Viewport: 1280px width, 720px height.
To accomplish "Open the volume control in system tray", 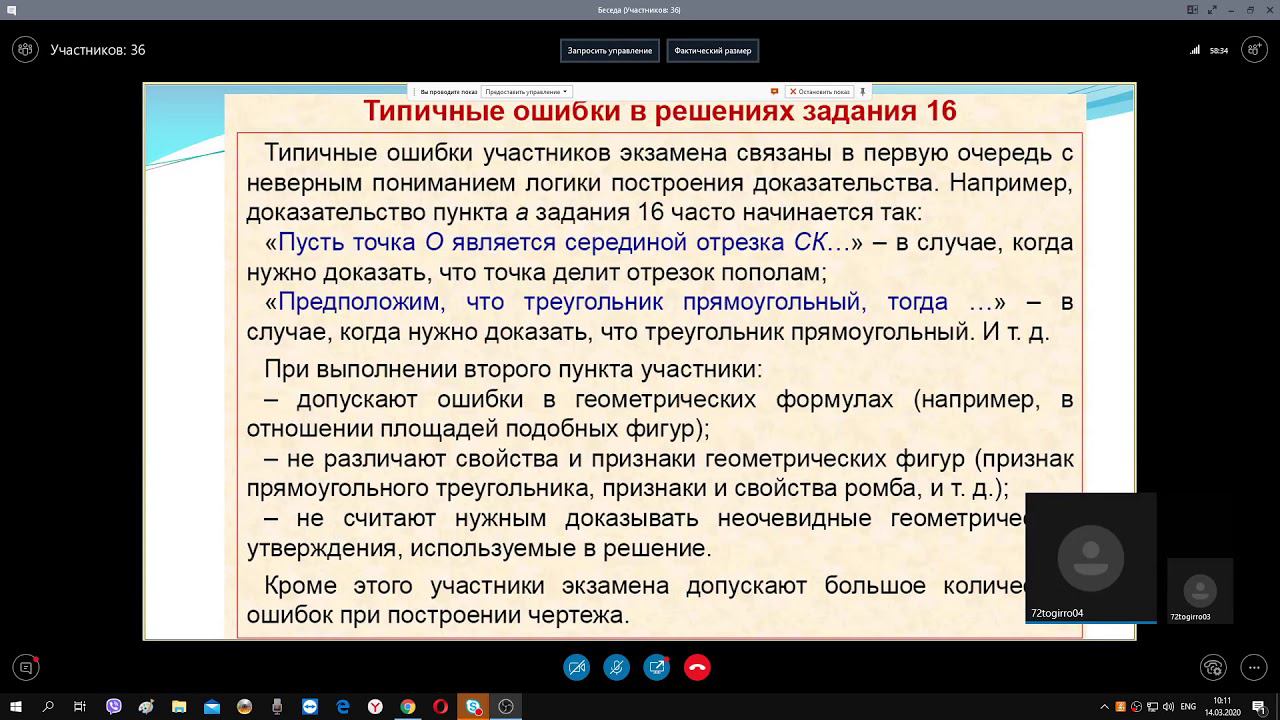I will click(x=1169, y=707).
